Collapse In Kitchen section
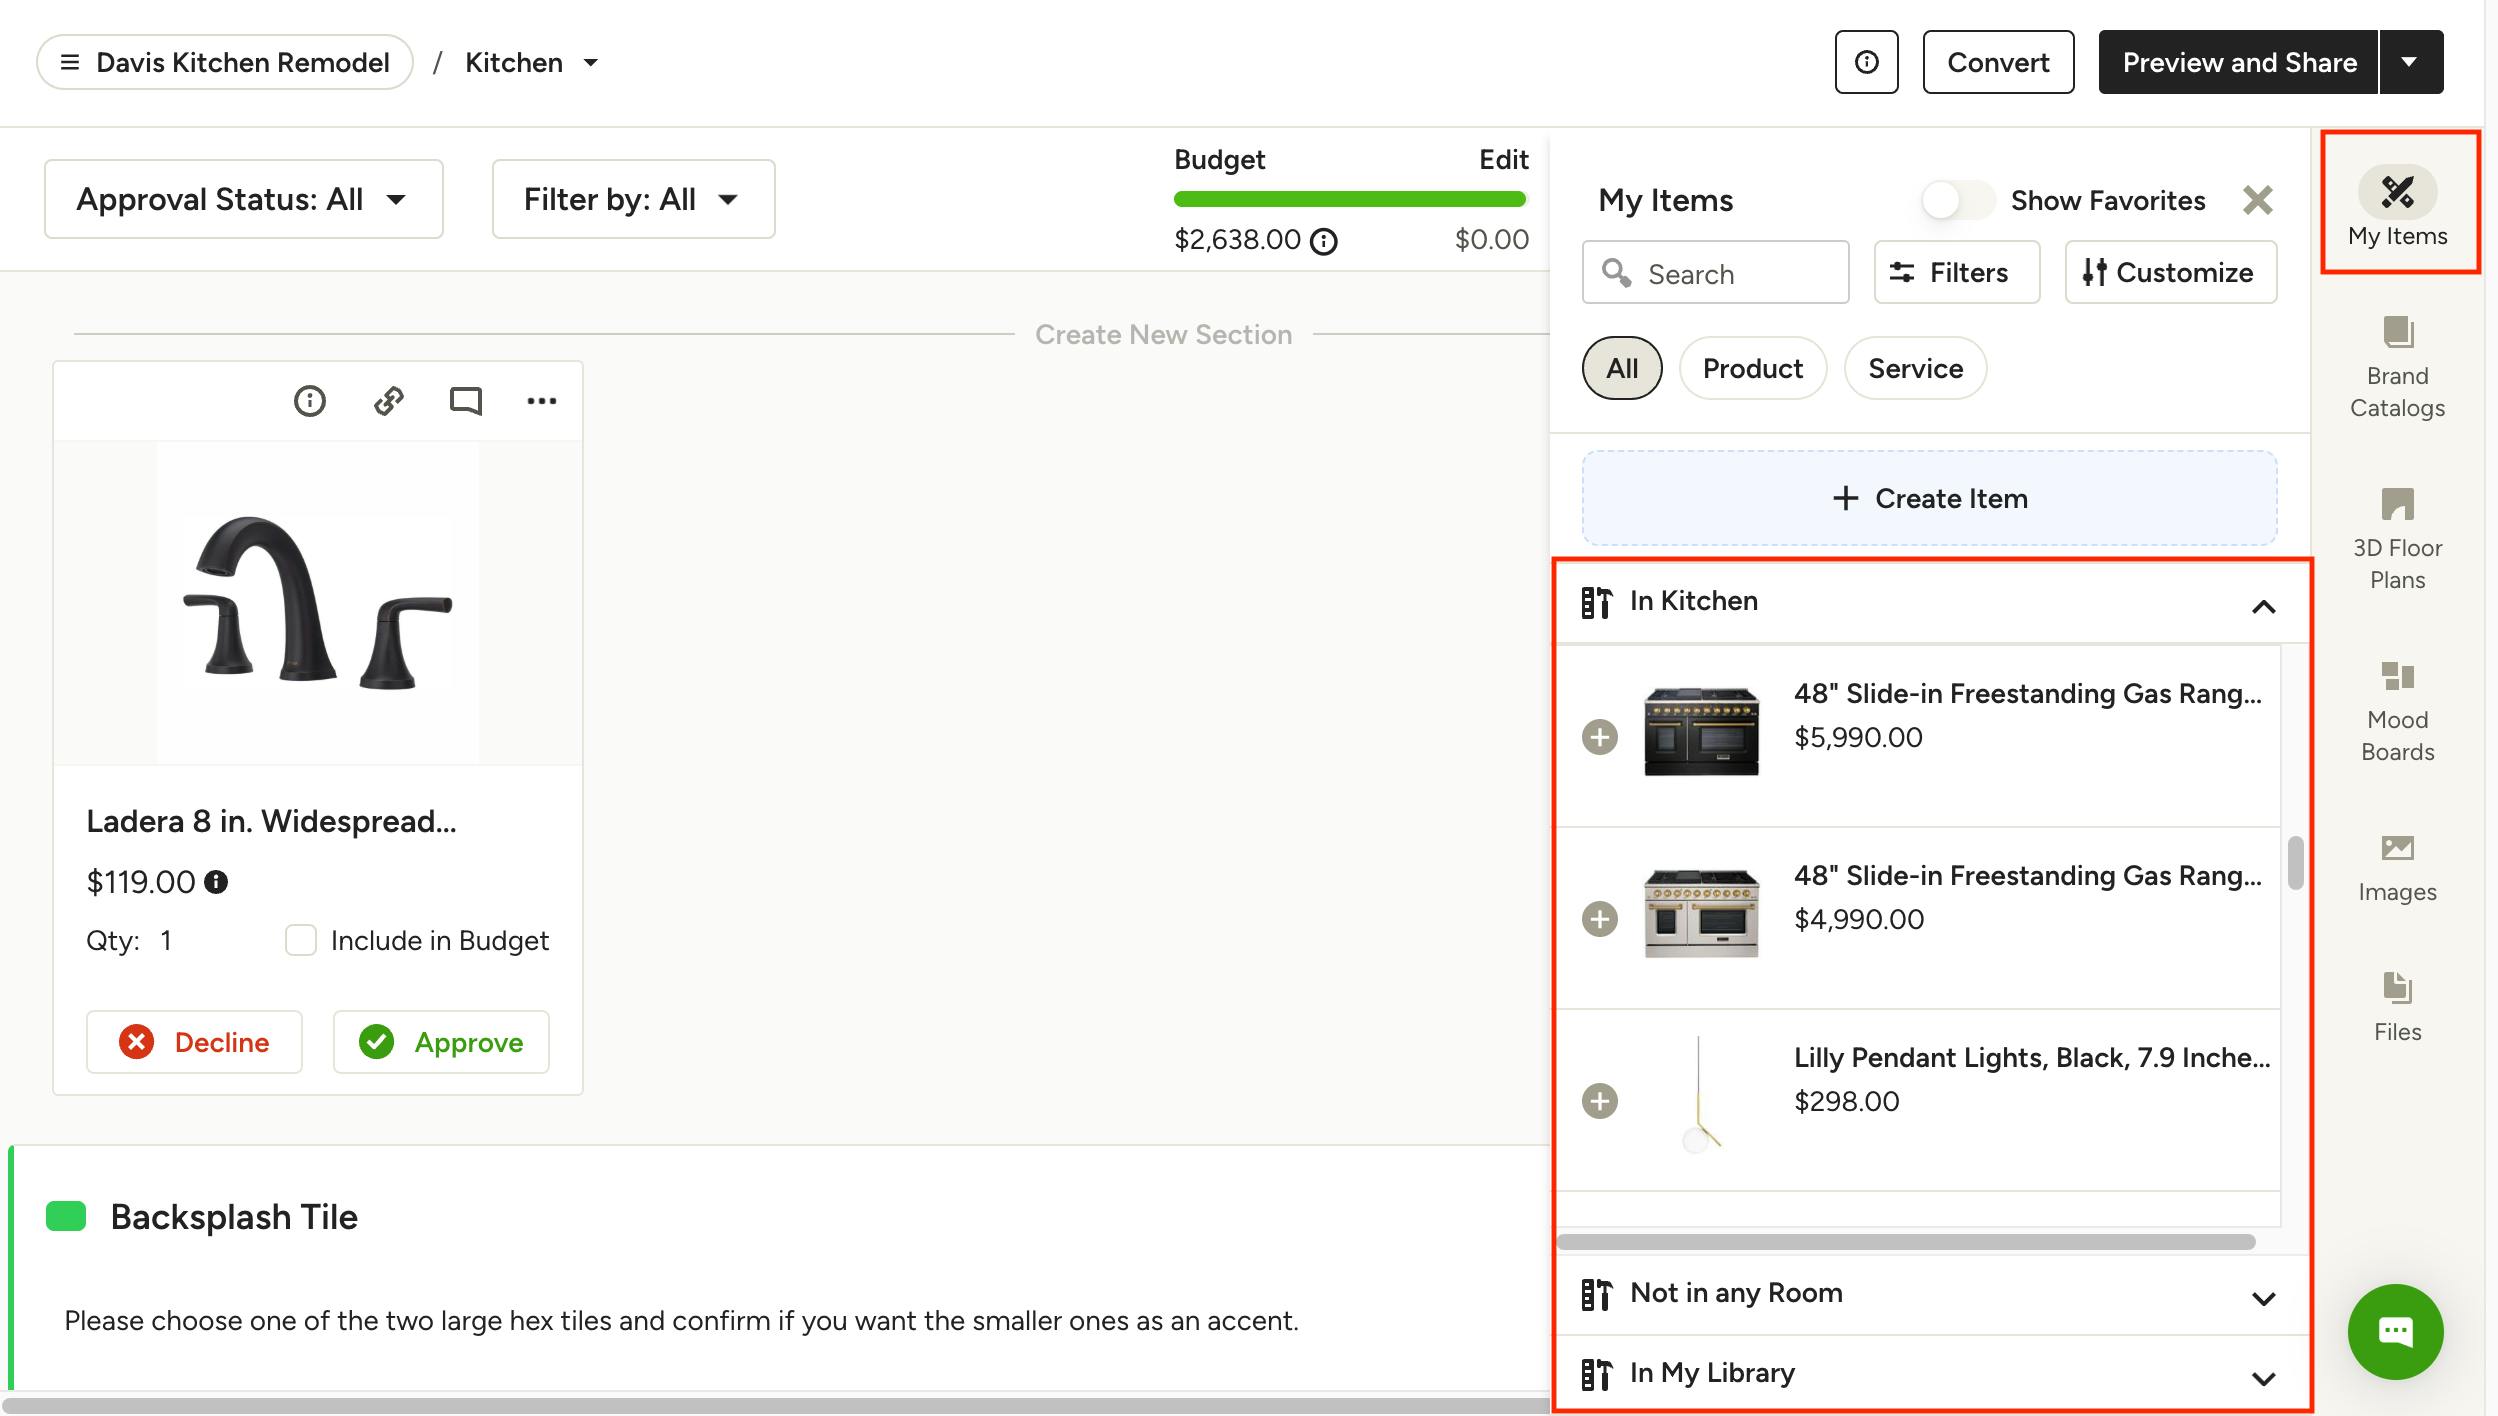 point(2262,606)
